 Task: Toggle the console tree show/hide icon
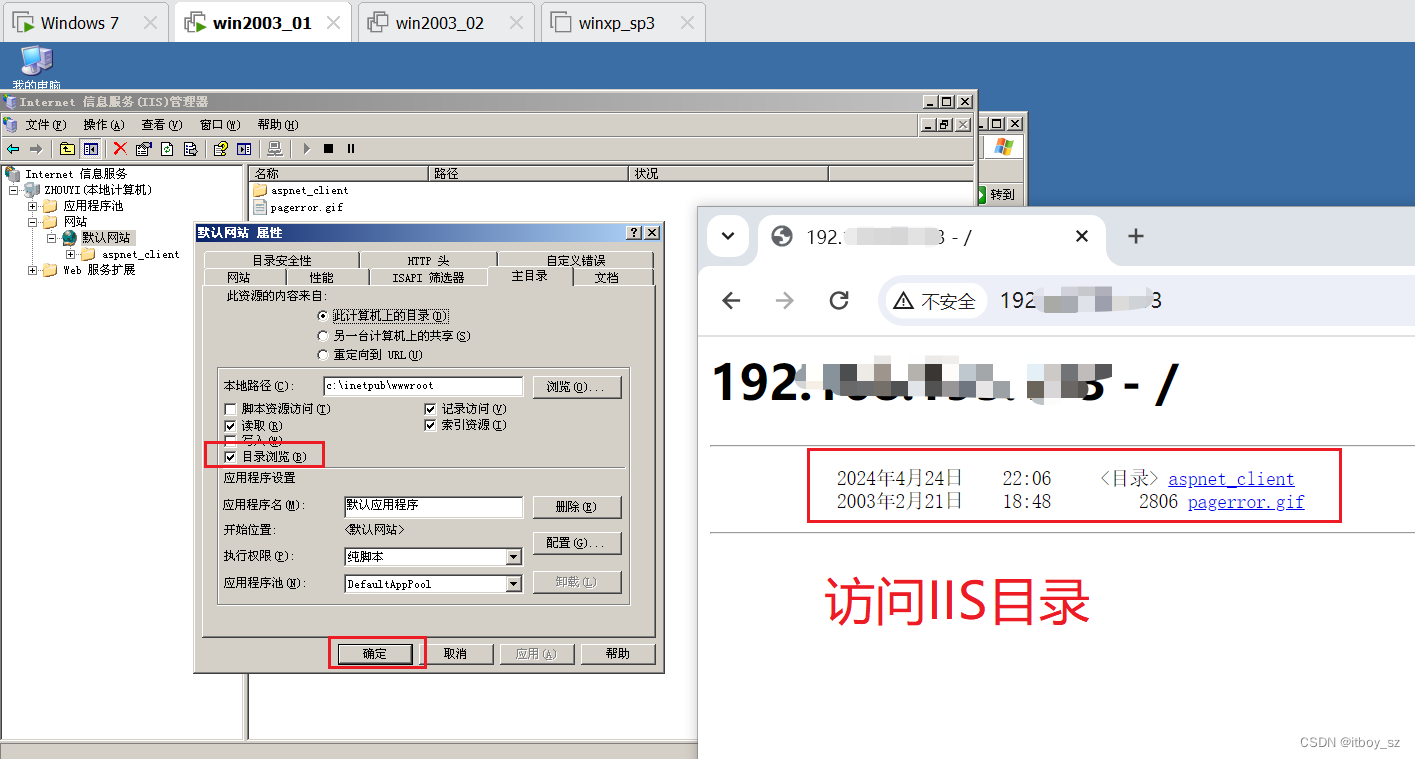click(x=91, y=149)
